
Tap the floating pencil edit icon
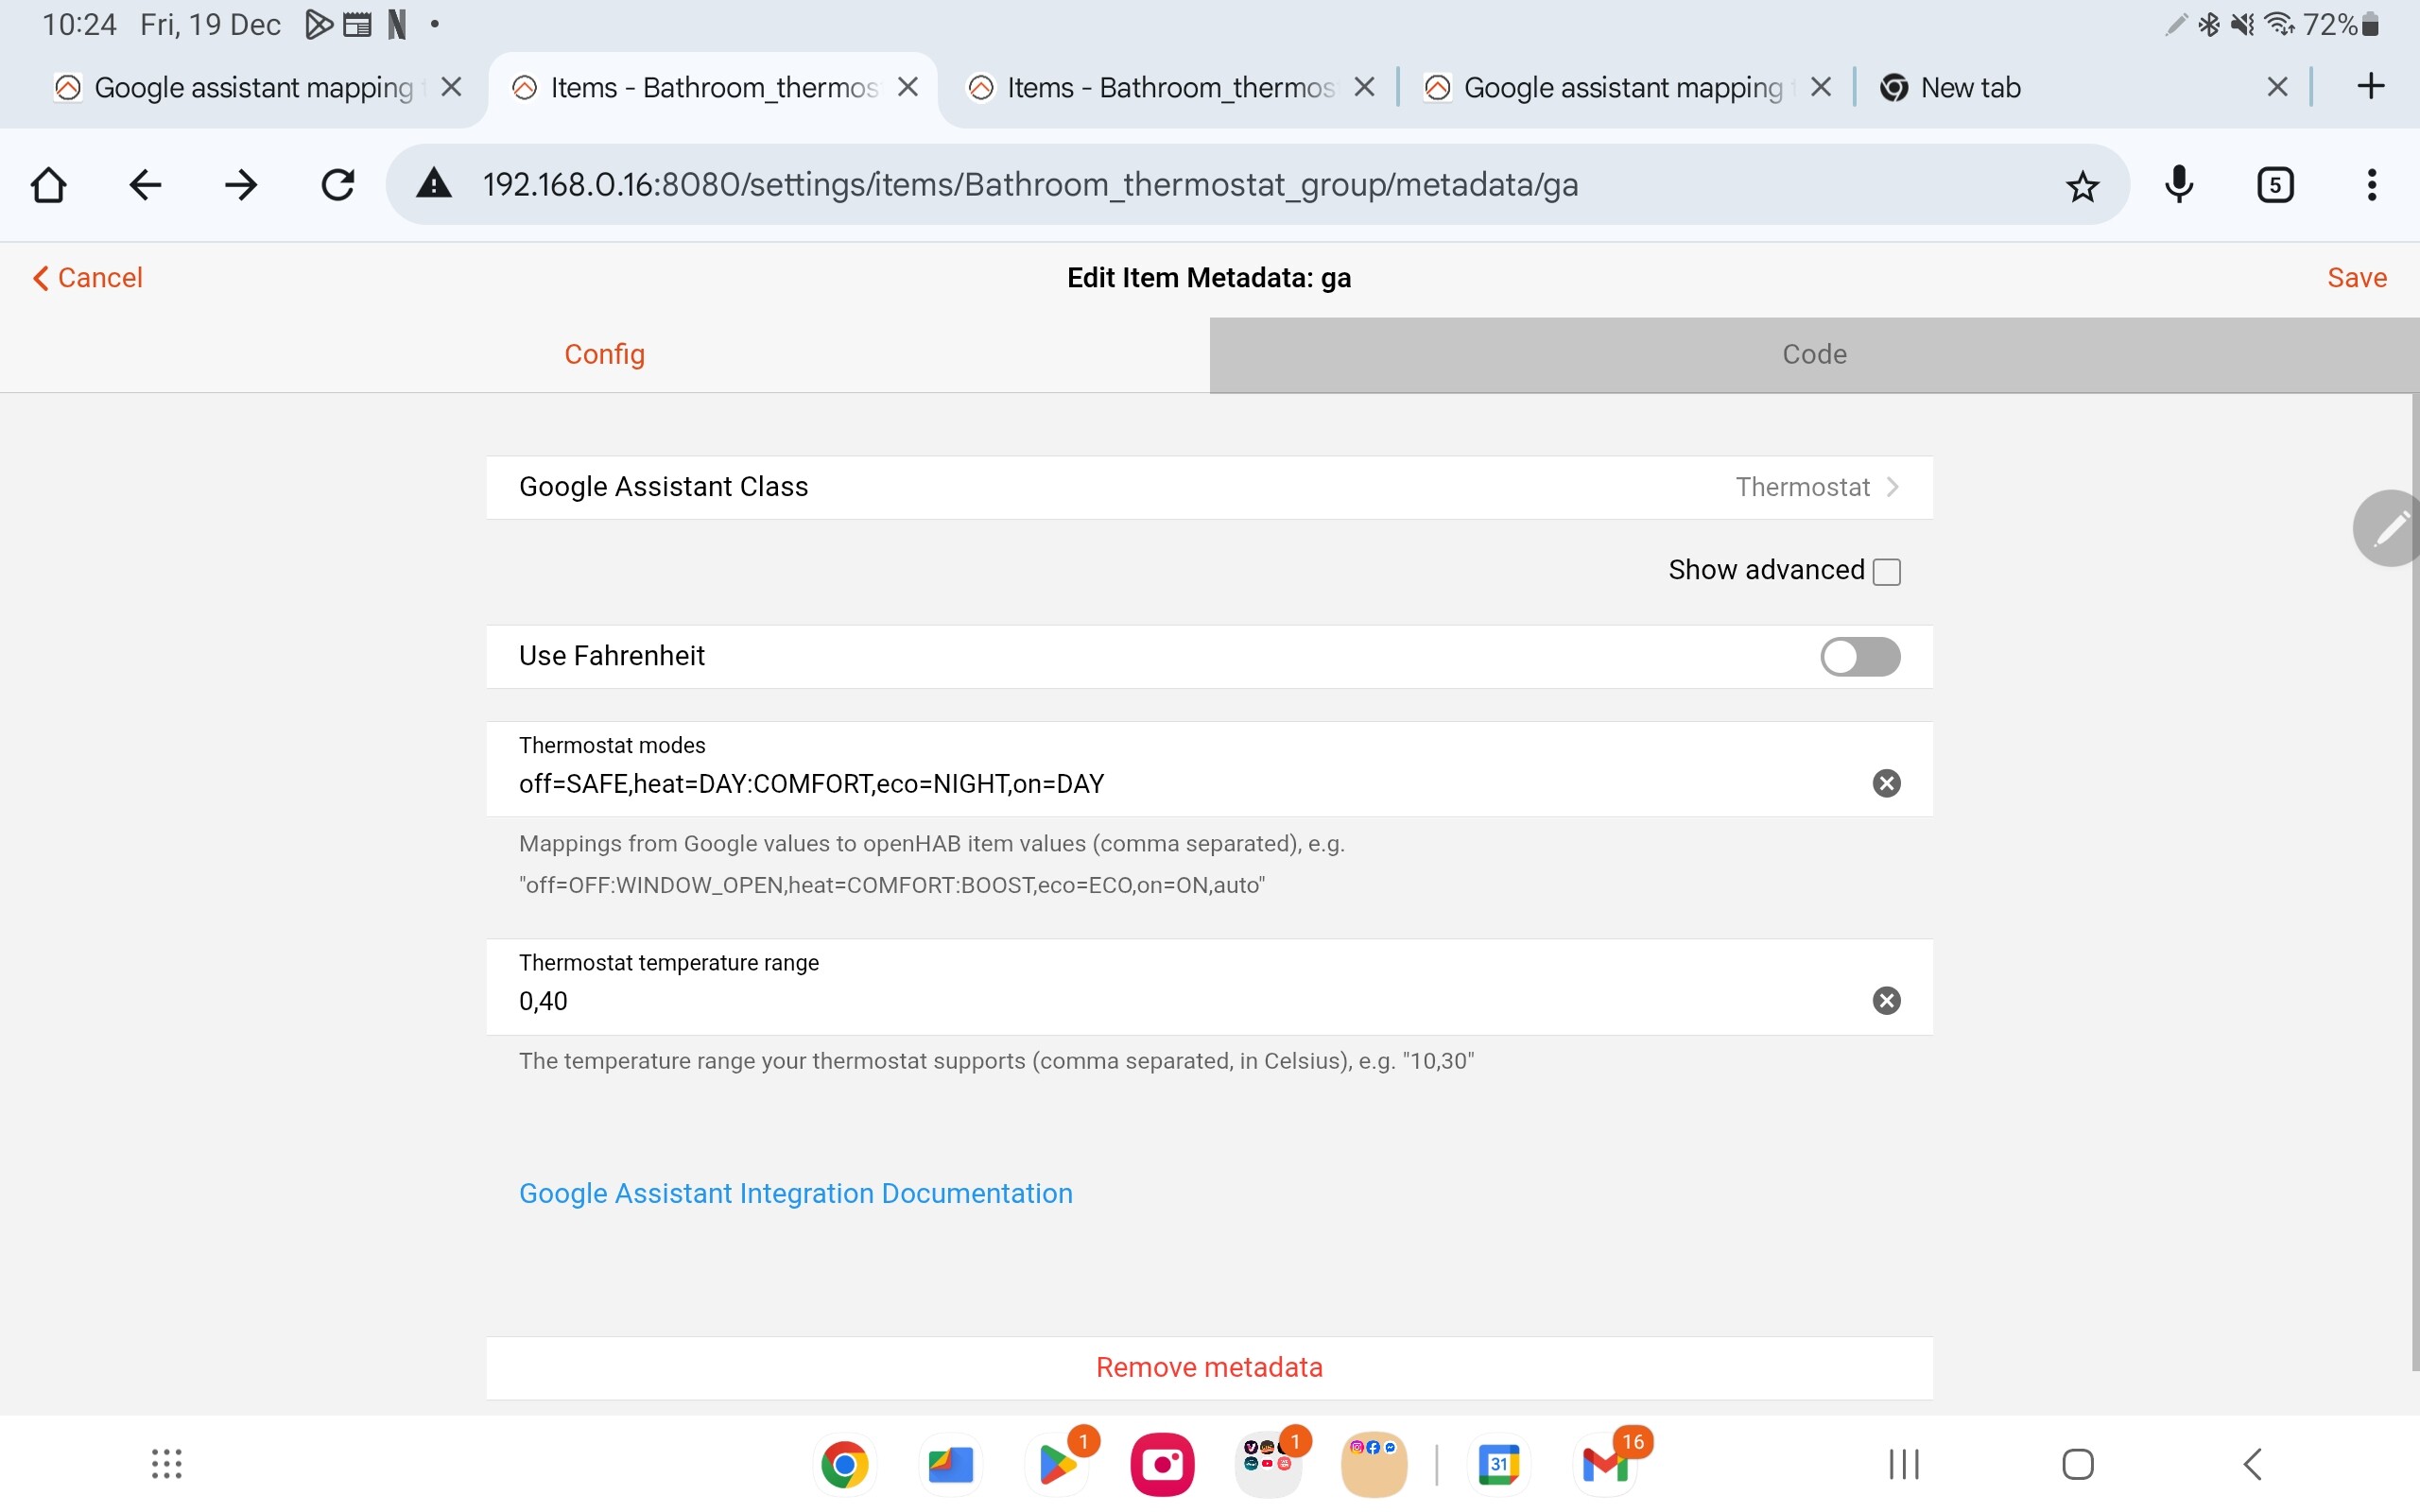2390,528
